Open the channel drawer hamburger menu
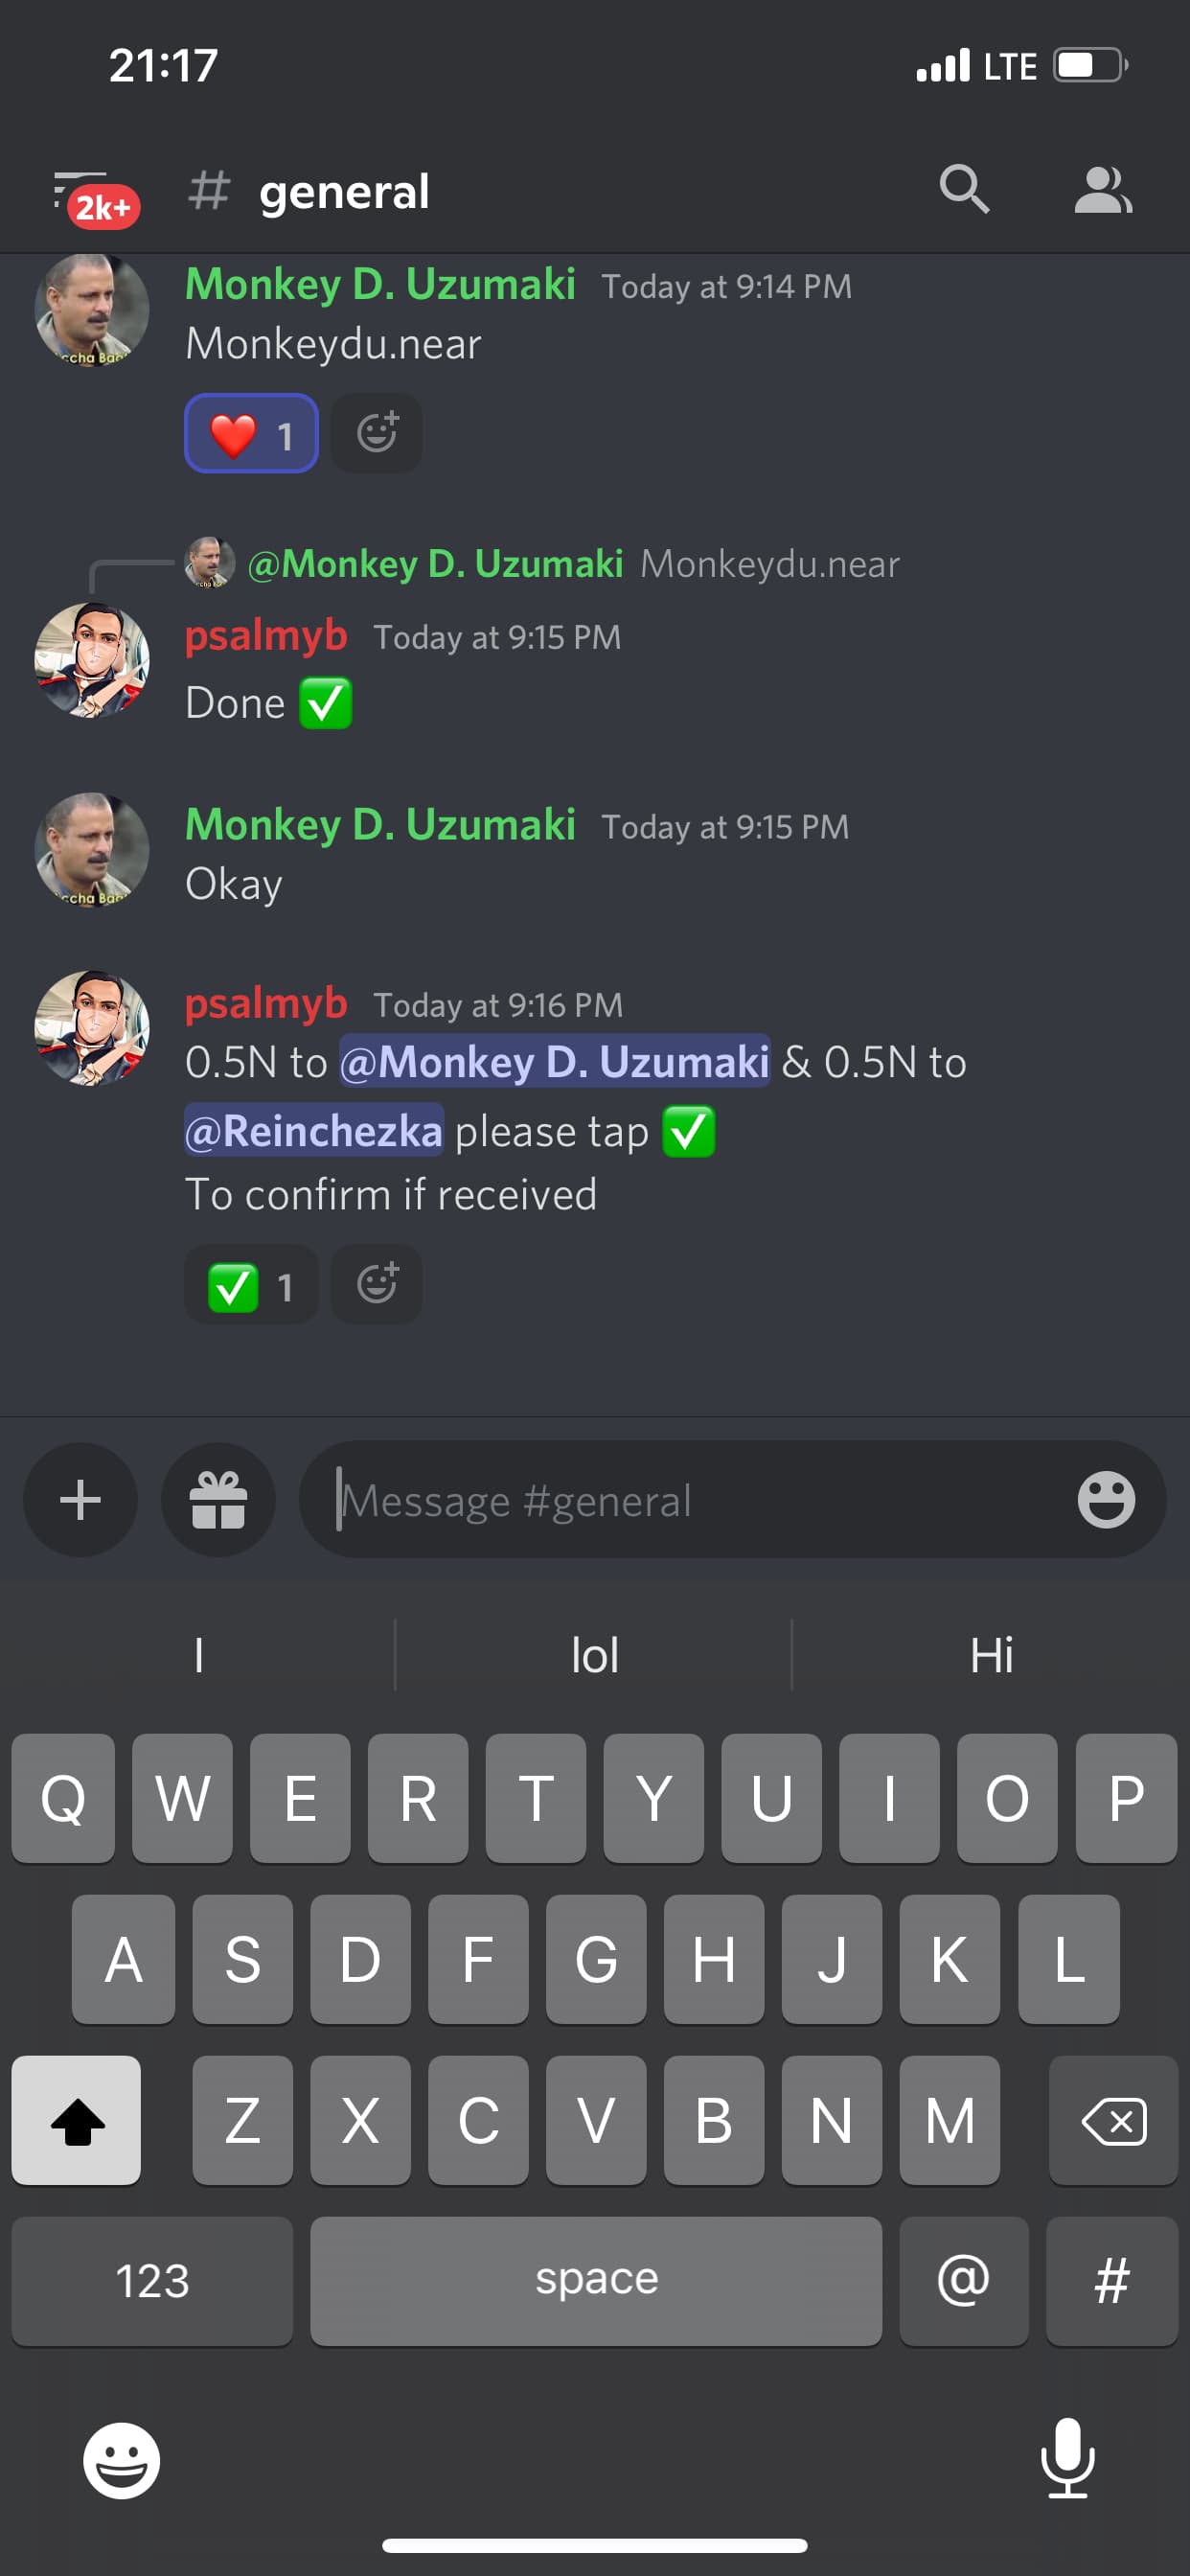1190x2576 pixels. [x=93, y=195]
